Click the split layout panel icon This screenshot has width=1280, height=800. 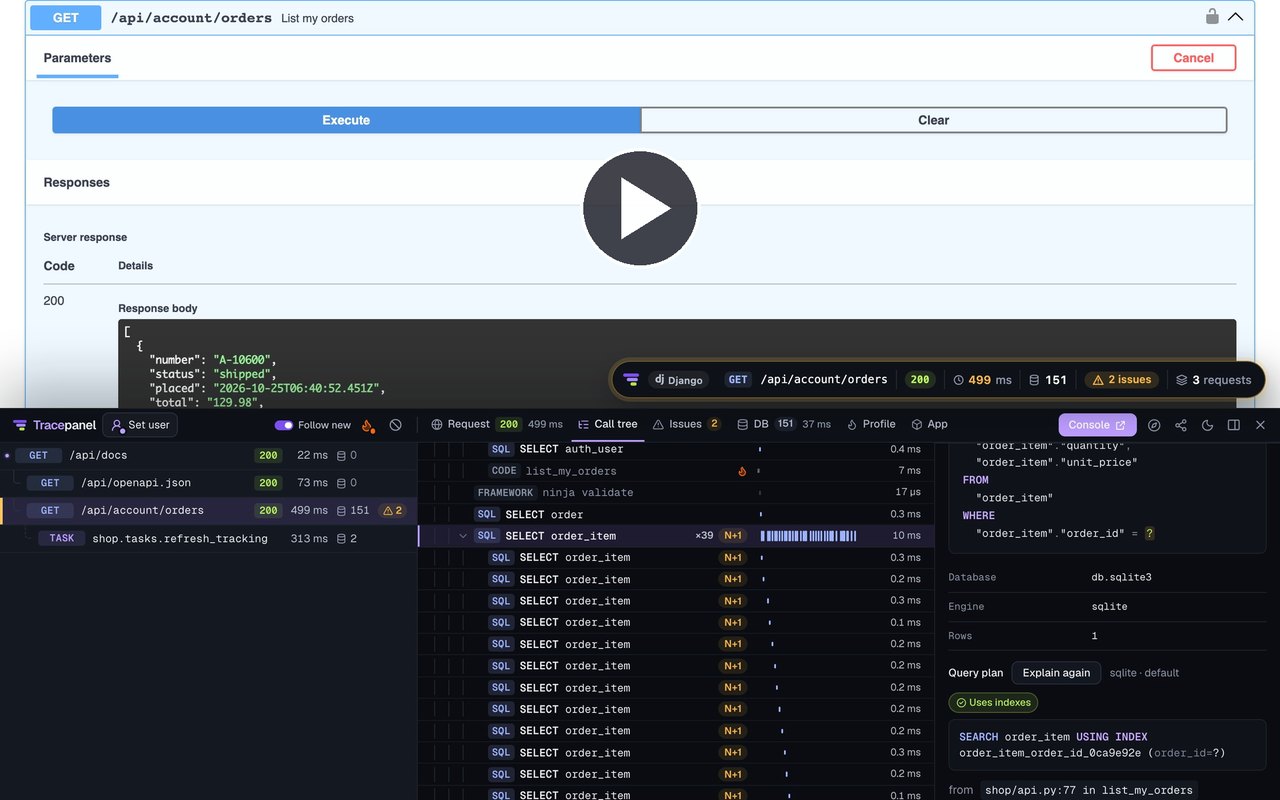pyautogui.click(x=1234, y=425)
